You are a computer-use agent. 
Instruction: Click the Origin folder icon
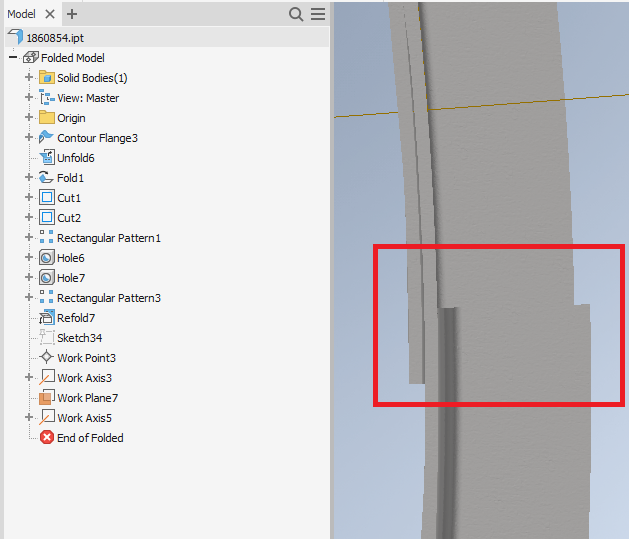pos(47,118)
